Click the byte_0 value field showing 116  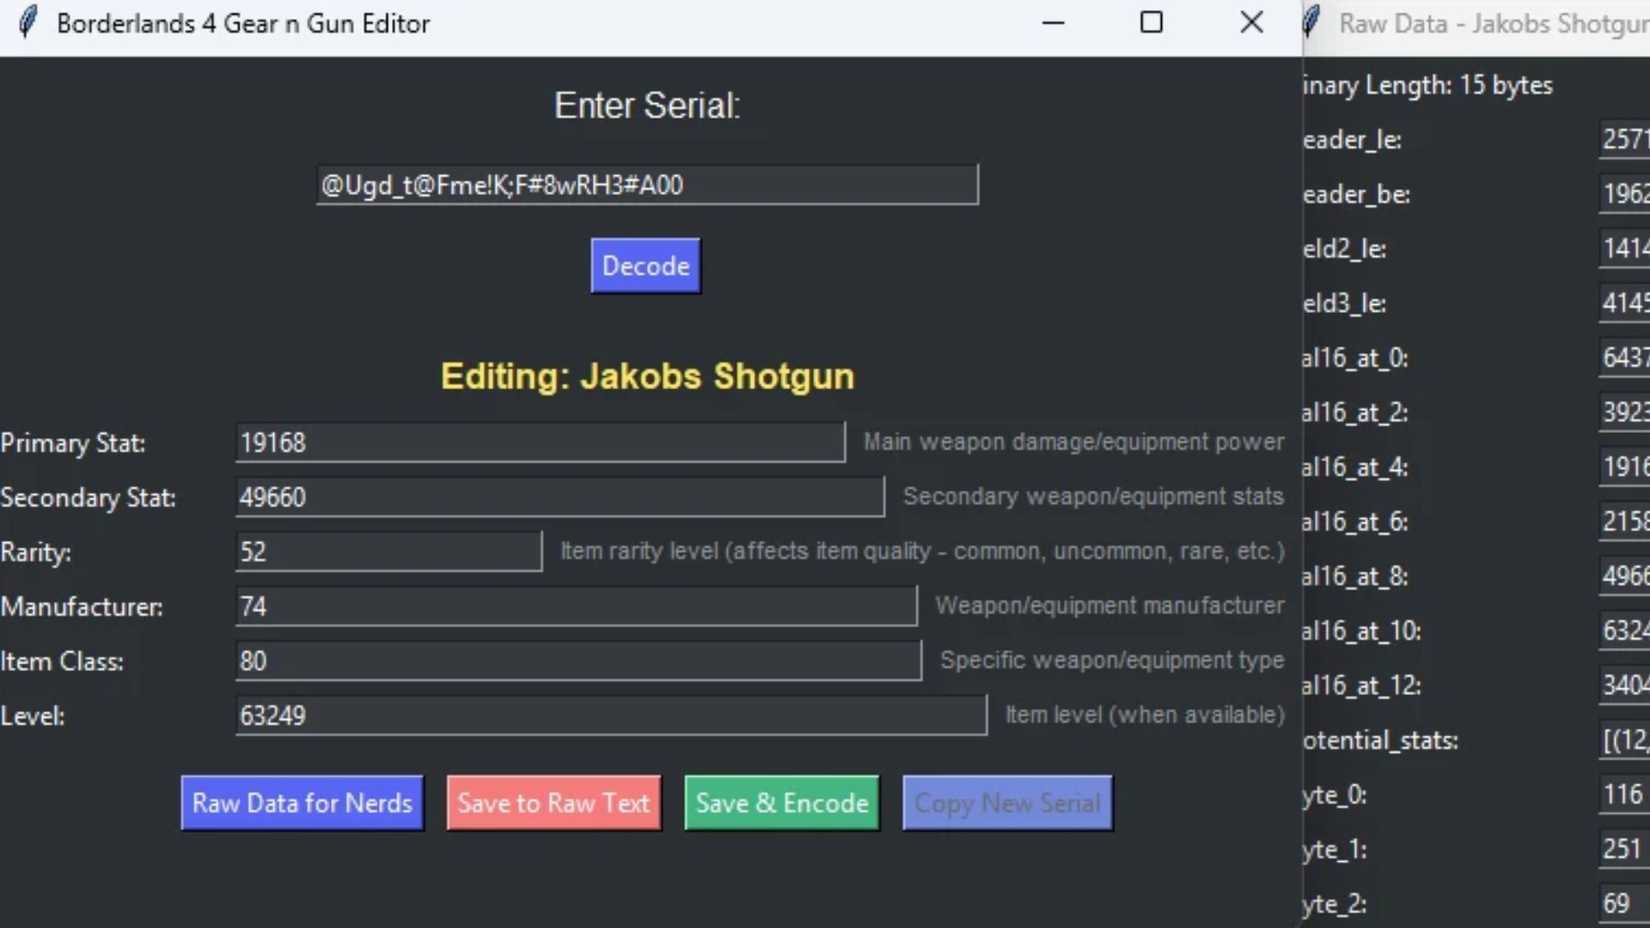1624,795
